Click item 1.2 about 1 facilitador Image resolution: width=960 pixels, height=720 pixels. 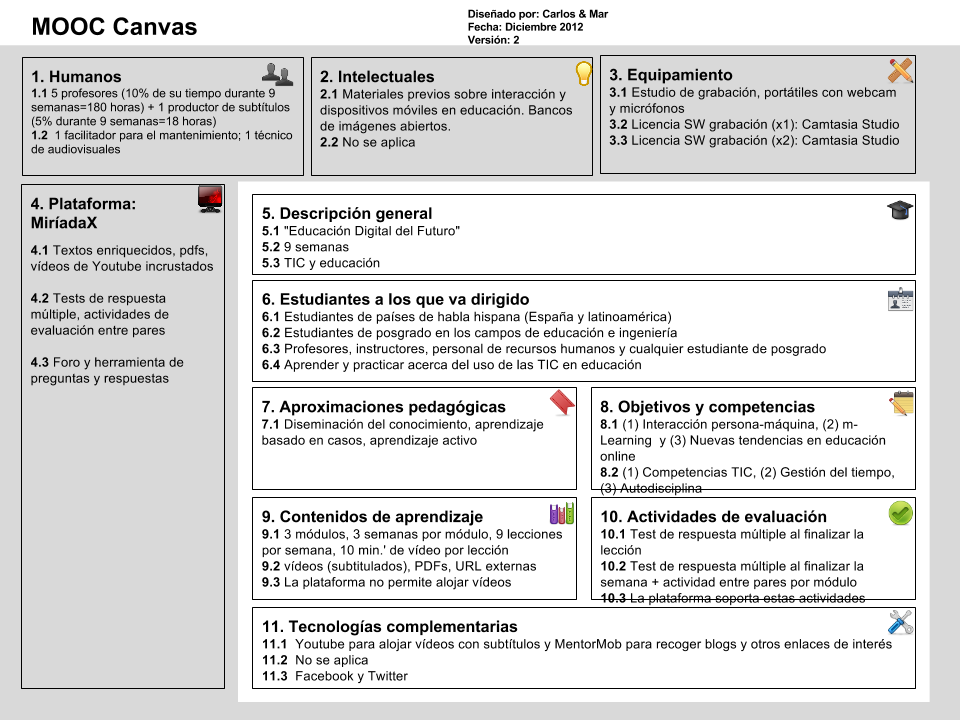pos(162,142)
